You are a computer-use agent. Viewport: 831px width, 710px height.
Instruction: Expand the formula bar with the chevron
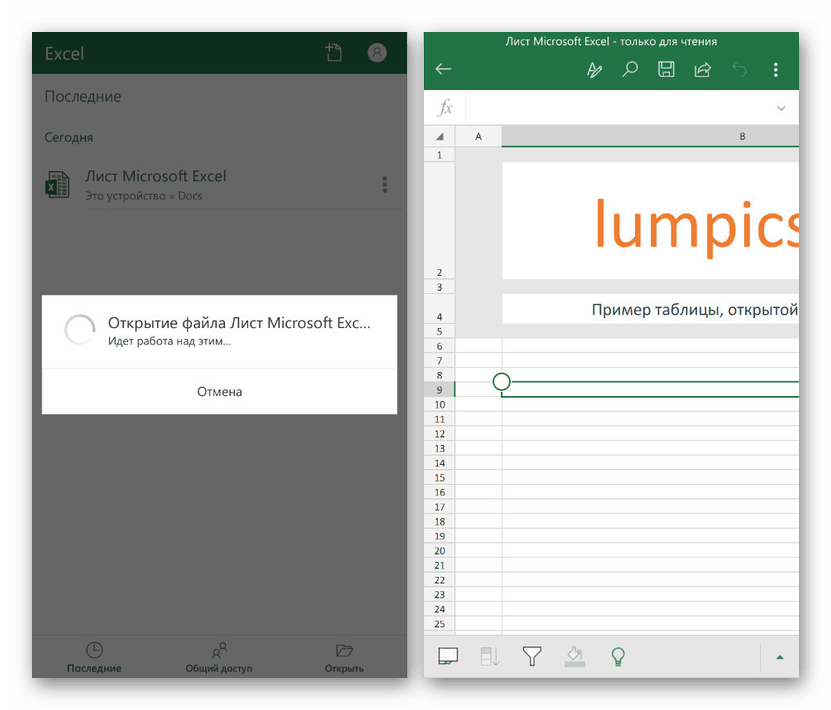[781, 108]
